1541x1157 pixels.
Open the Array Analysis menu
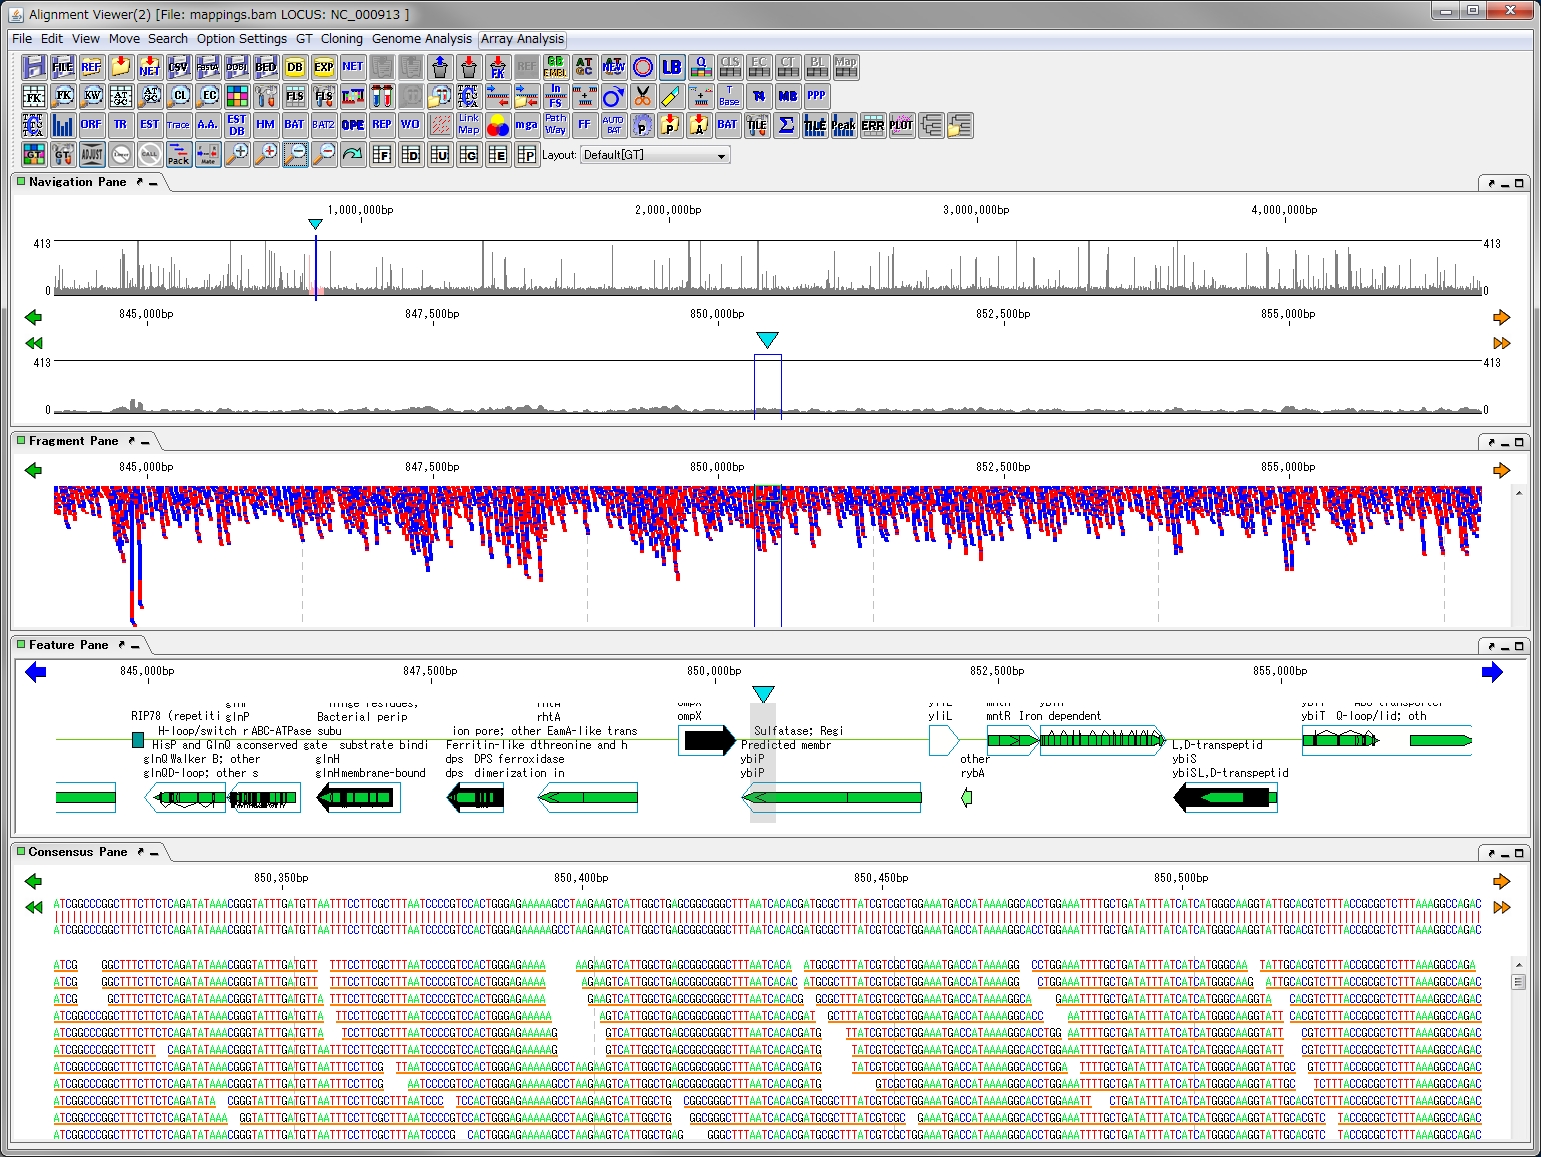[522, 39]
